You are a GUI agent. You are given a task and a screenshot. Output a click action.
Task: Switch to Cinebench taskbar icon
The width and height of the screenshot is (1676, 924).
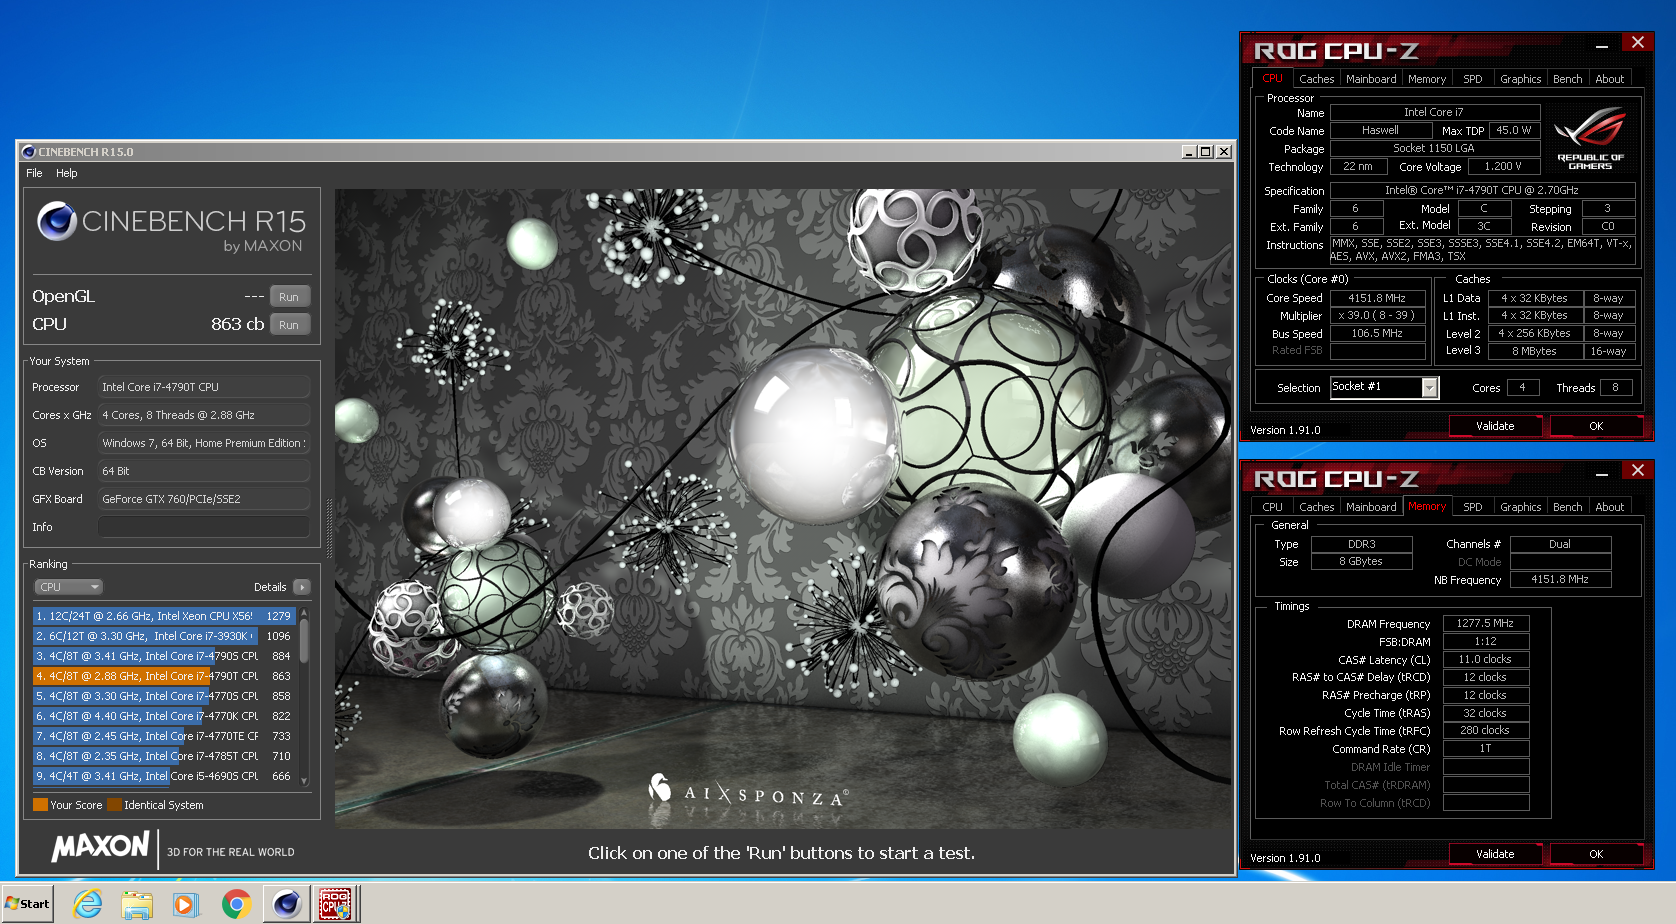tap(286, 904)
